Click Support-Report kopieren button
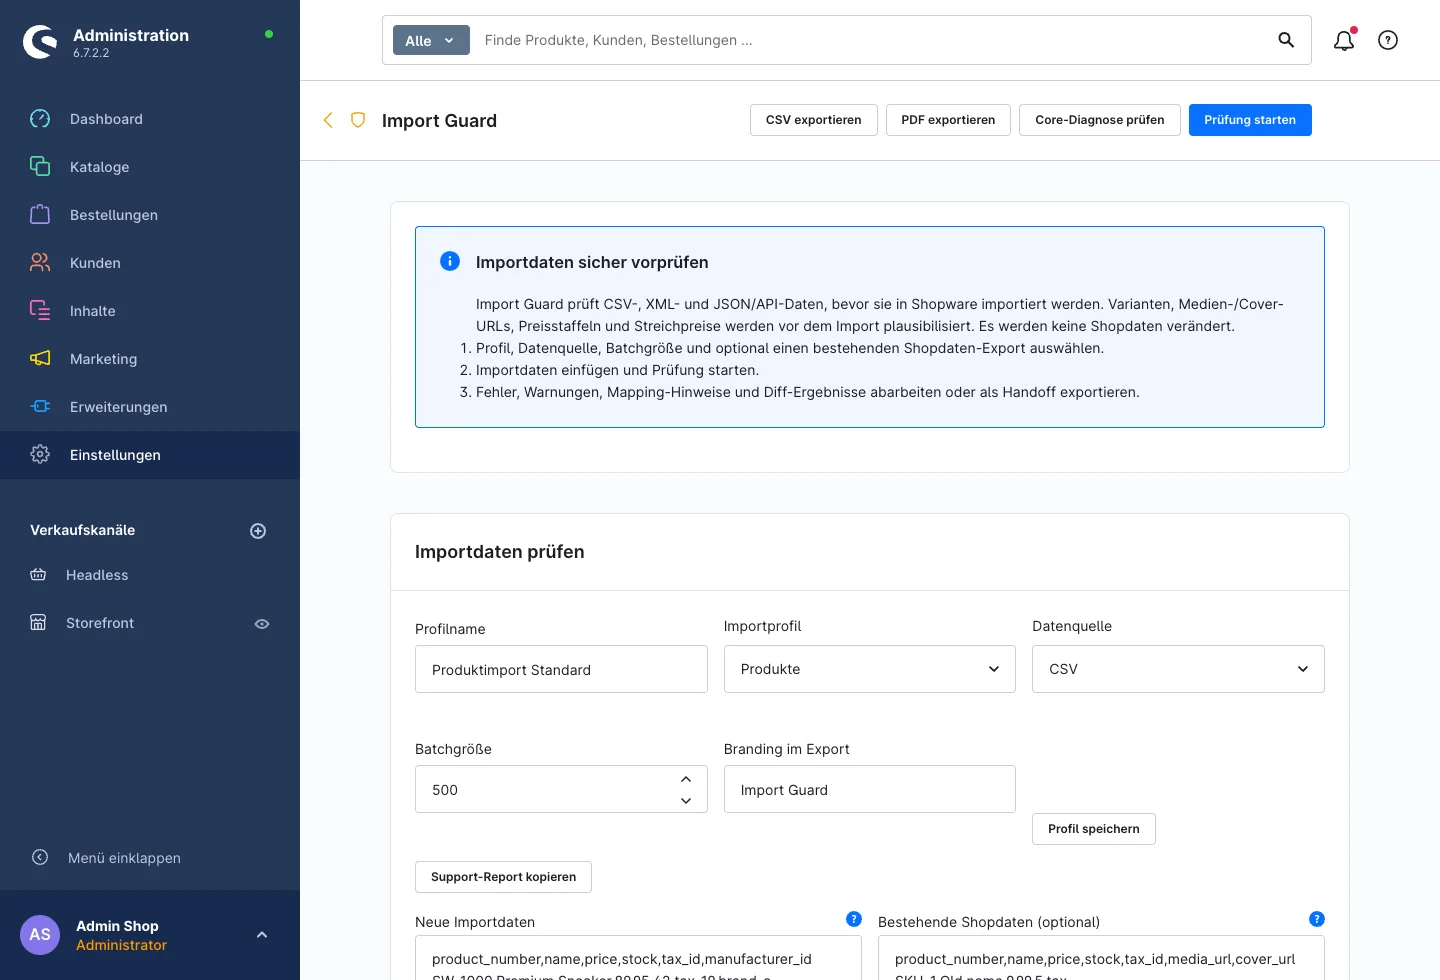The width and height of the screenshot is (1440, 980). pos(503,877)
